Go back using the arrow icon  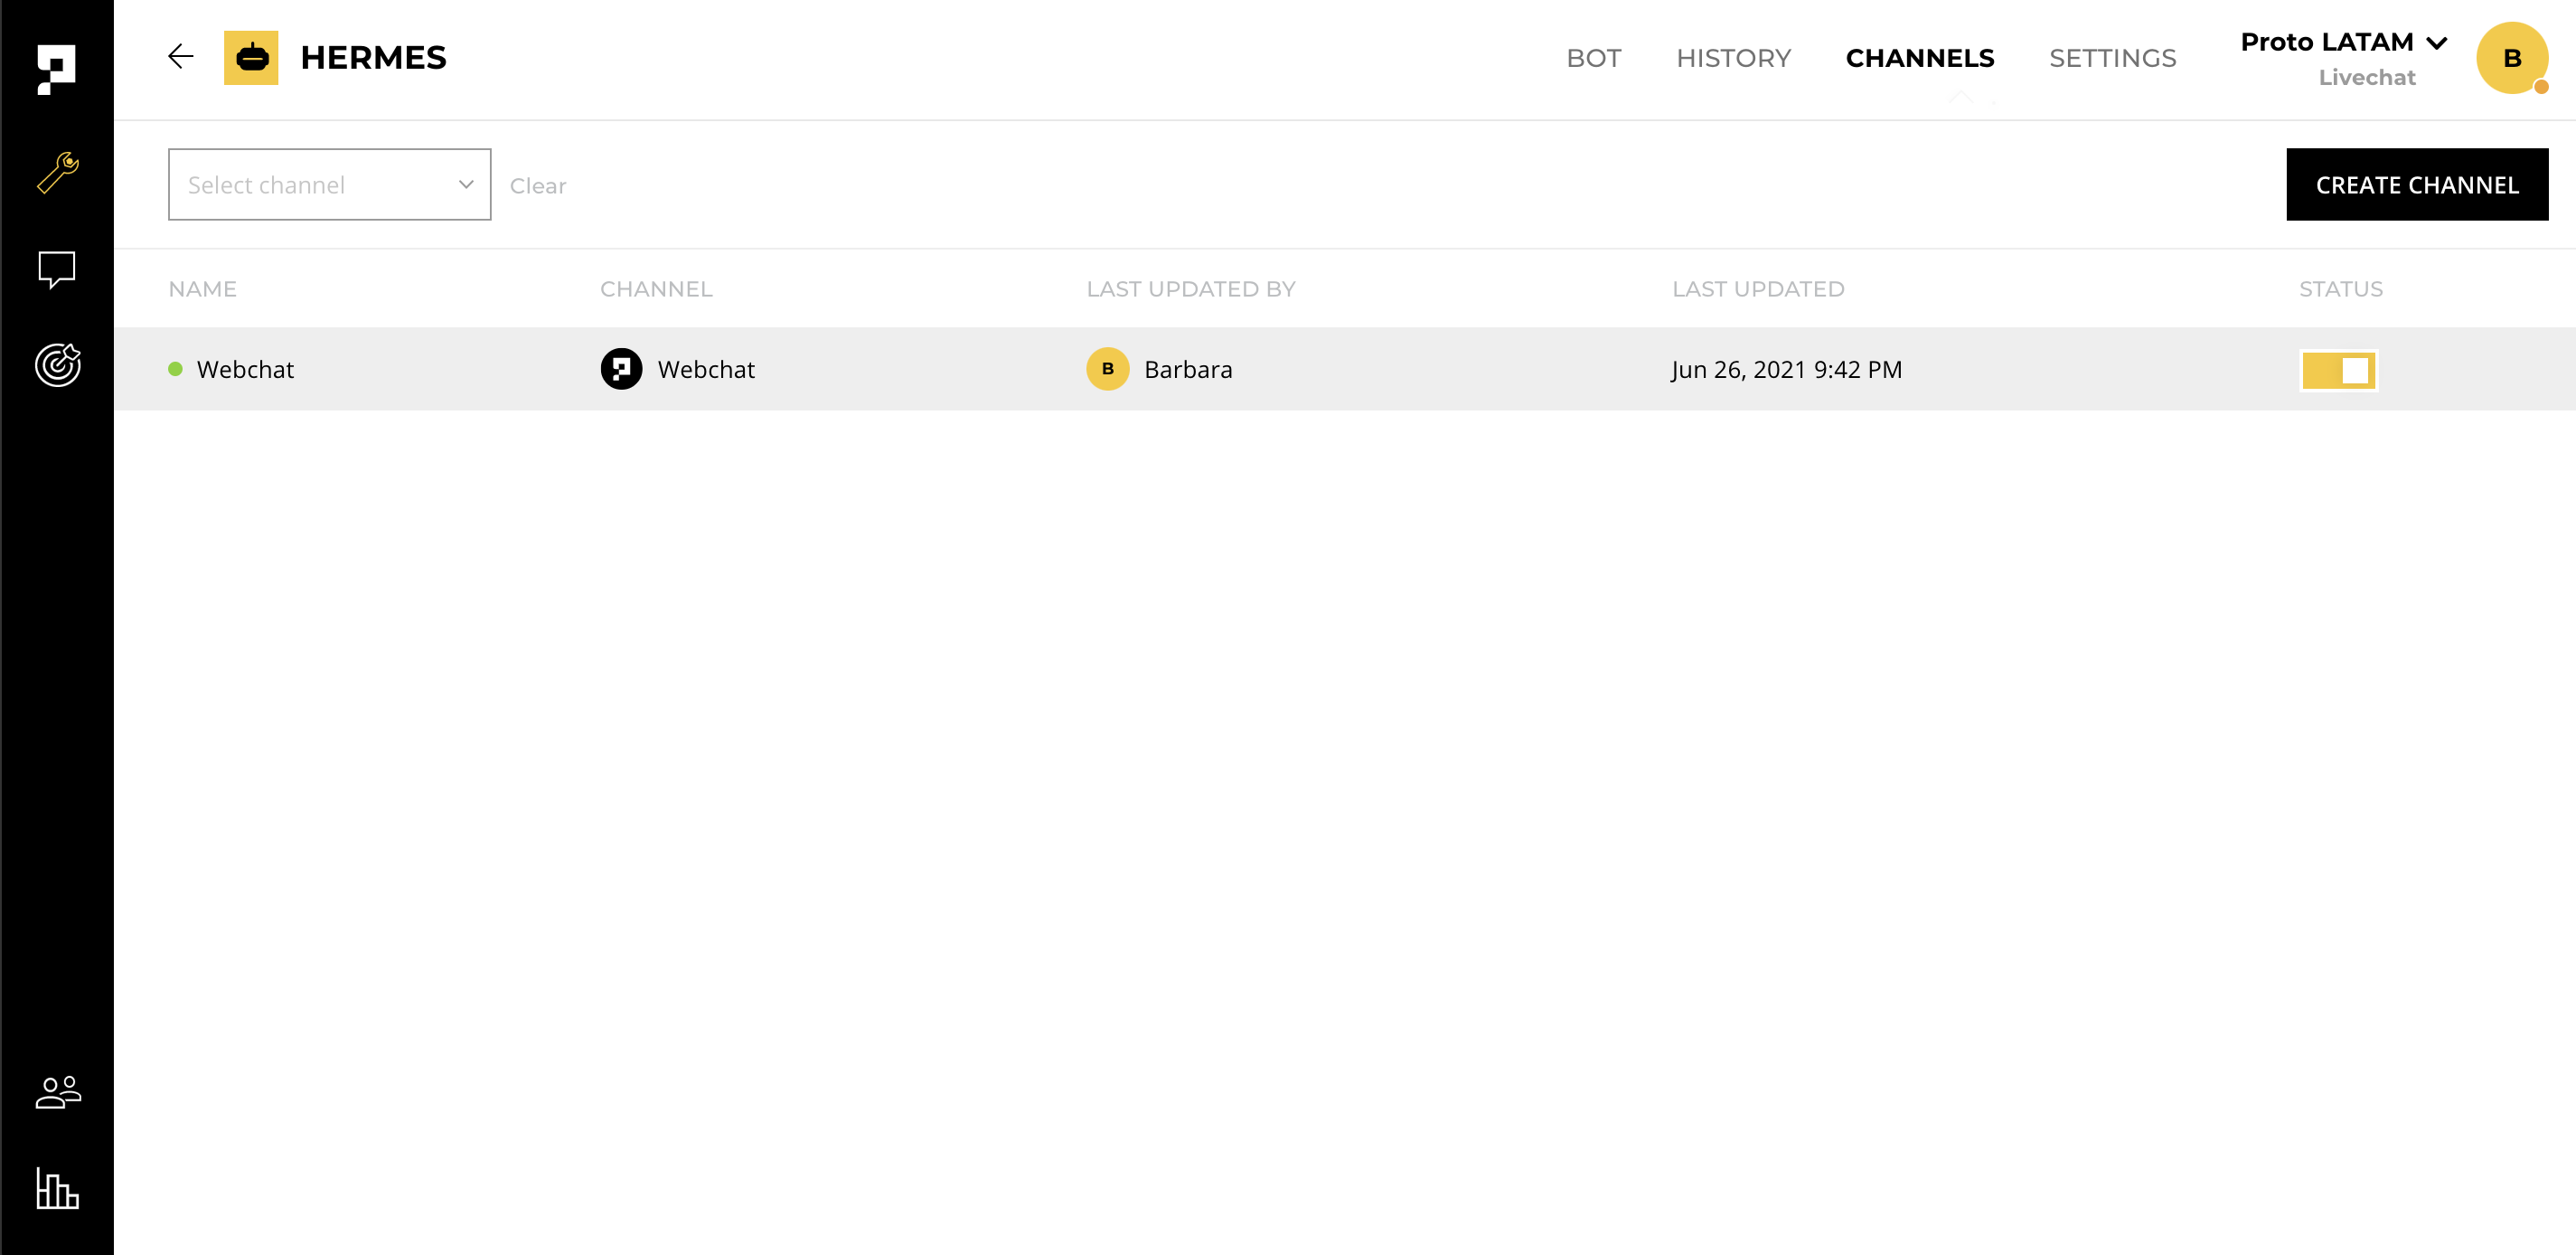coord(180,57)
